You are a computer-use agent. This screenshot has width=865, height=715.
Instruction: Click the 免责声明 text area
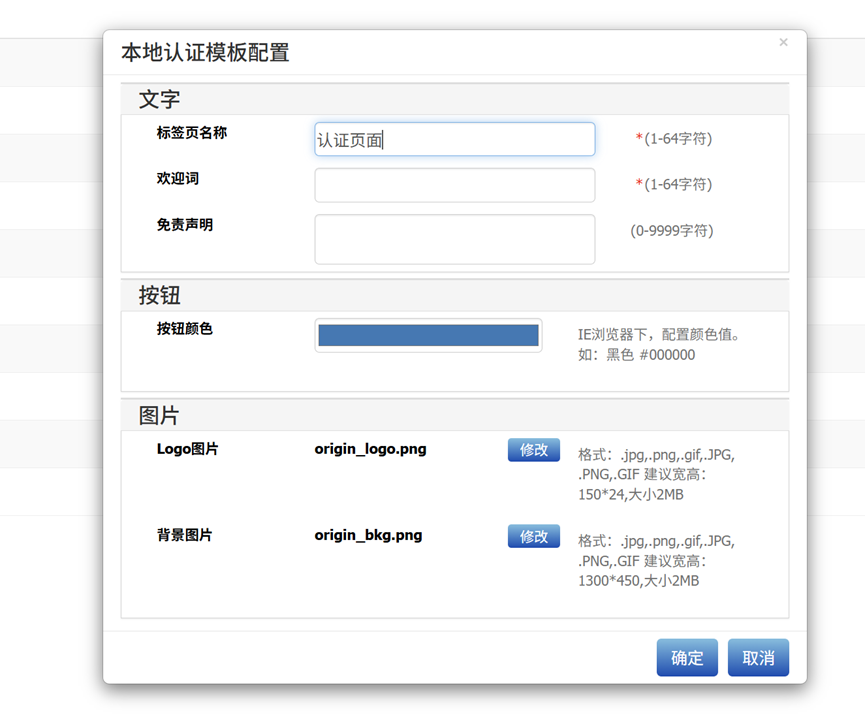[x=455, y=239]
